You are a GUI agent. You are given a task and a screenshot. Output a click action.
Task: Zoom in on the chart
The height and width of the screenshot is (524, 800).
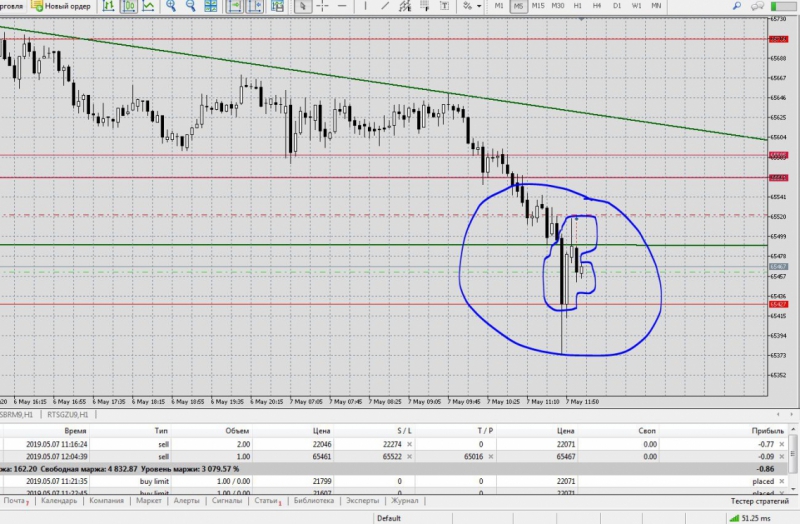click(x=171, y=6)
